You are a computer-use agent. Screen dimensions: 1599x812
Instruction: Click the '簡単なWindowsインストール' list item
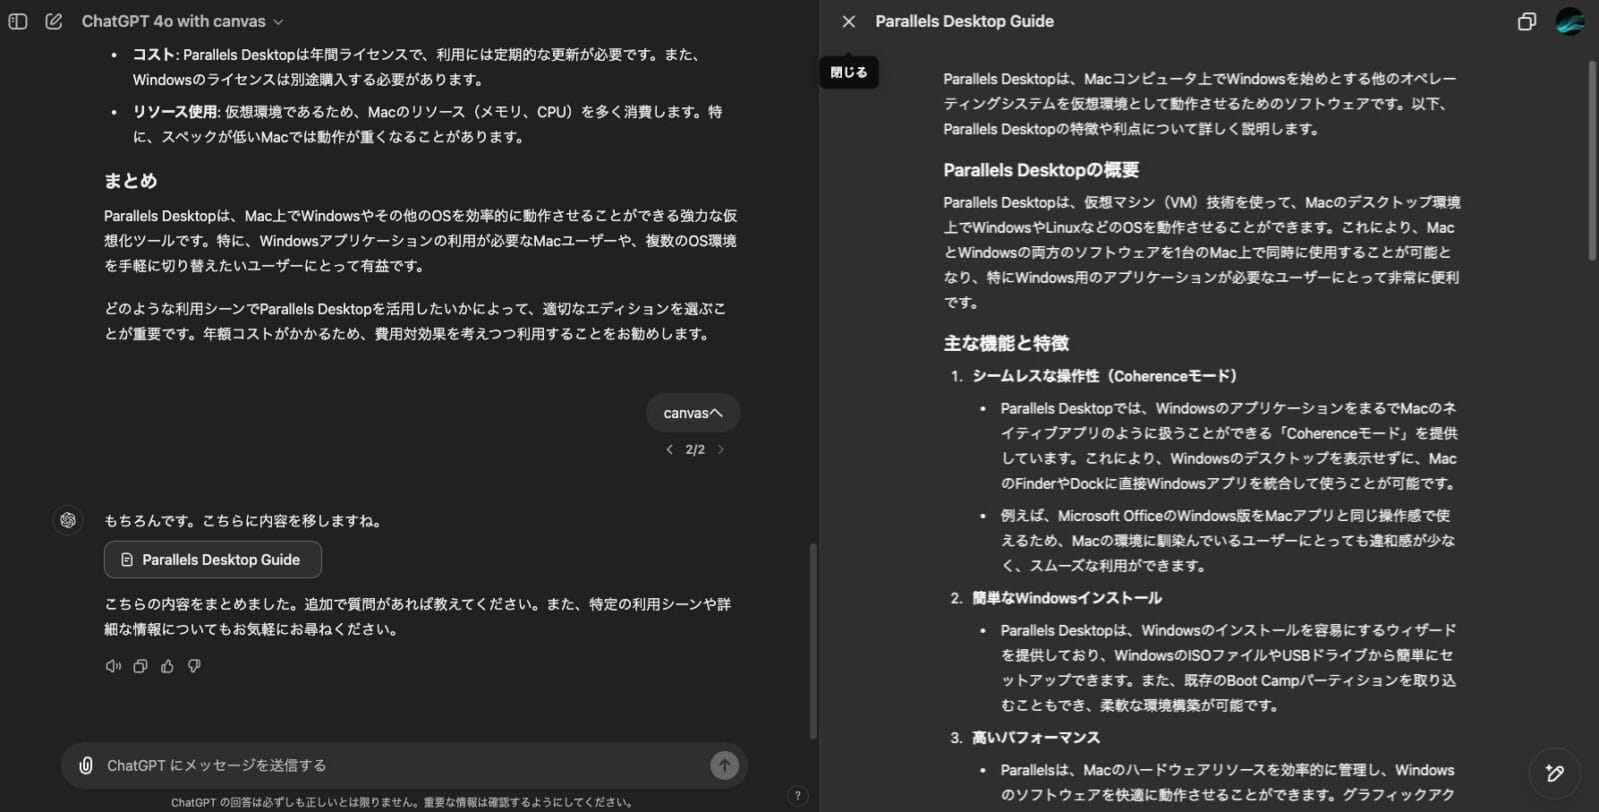point(1066,598)
